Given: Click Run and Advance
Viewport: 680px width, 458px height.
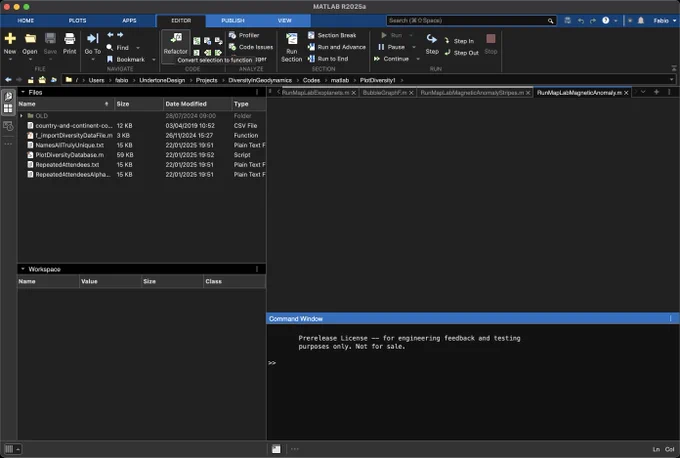Looking at the screenshot, I should [x=337, y=47].
